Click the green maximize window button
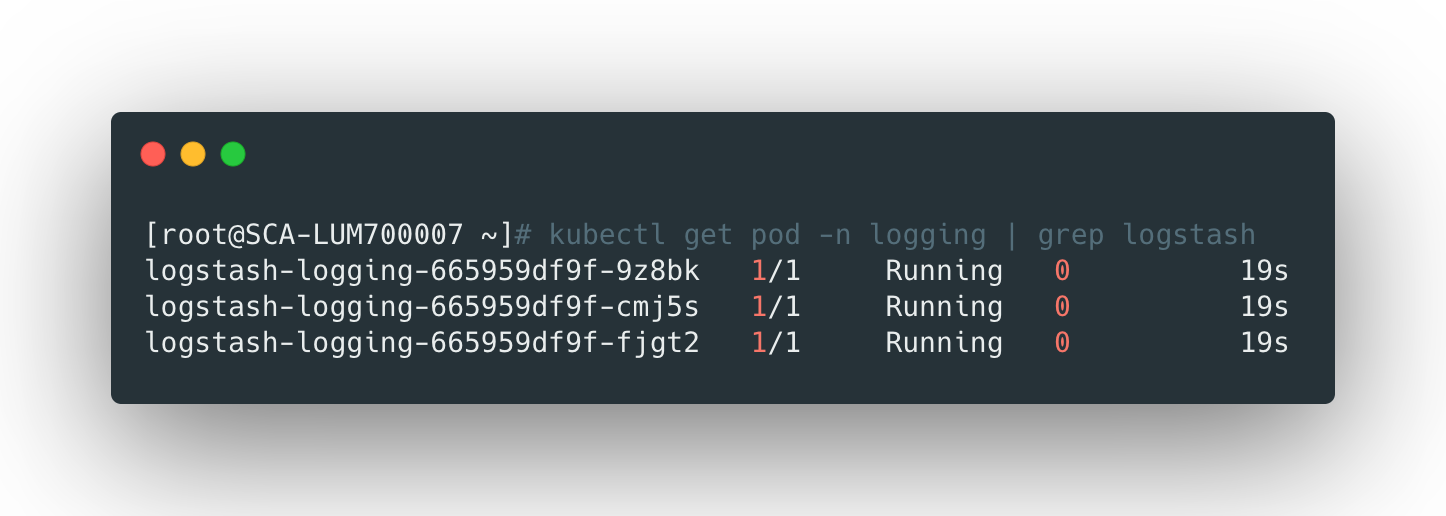Screen dimensions: 1446x516 click(x=233, y=154)
